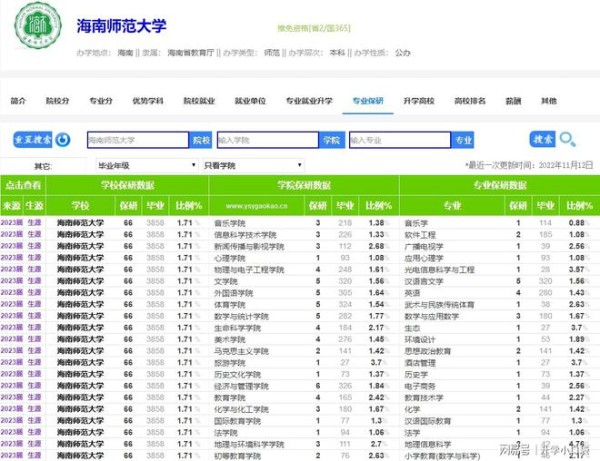
Task: Click the 海南师范大学 page title
Action: pyautogui.click(x=121, y=26)
